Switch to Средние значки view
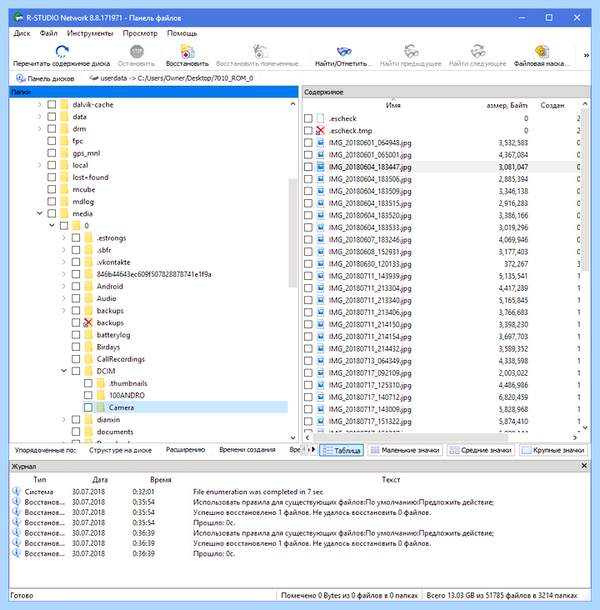Viewport: 600px width, 610px height. (481, 450)
